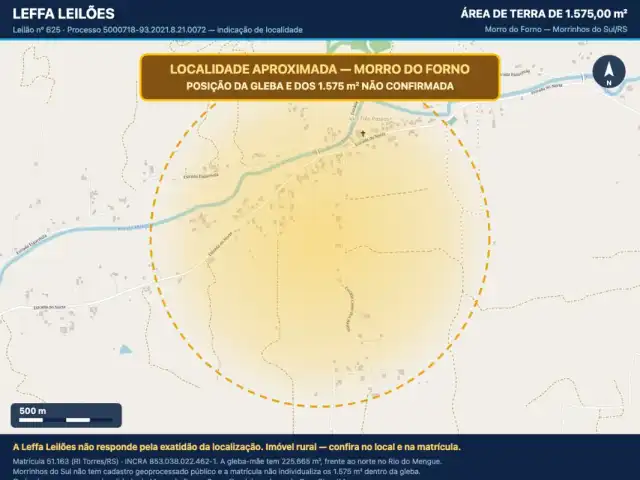The image size is (640, 480).
Task: Click 'POSIÇÃO DA GLEBA E DOS 1.575 m² NÃO CONFIRMADA'
Action: (320, 87)
